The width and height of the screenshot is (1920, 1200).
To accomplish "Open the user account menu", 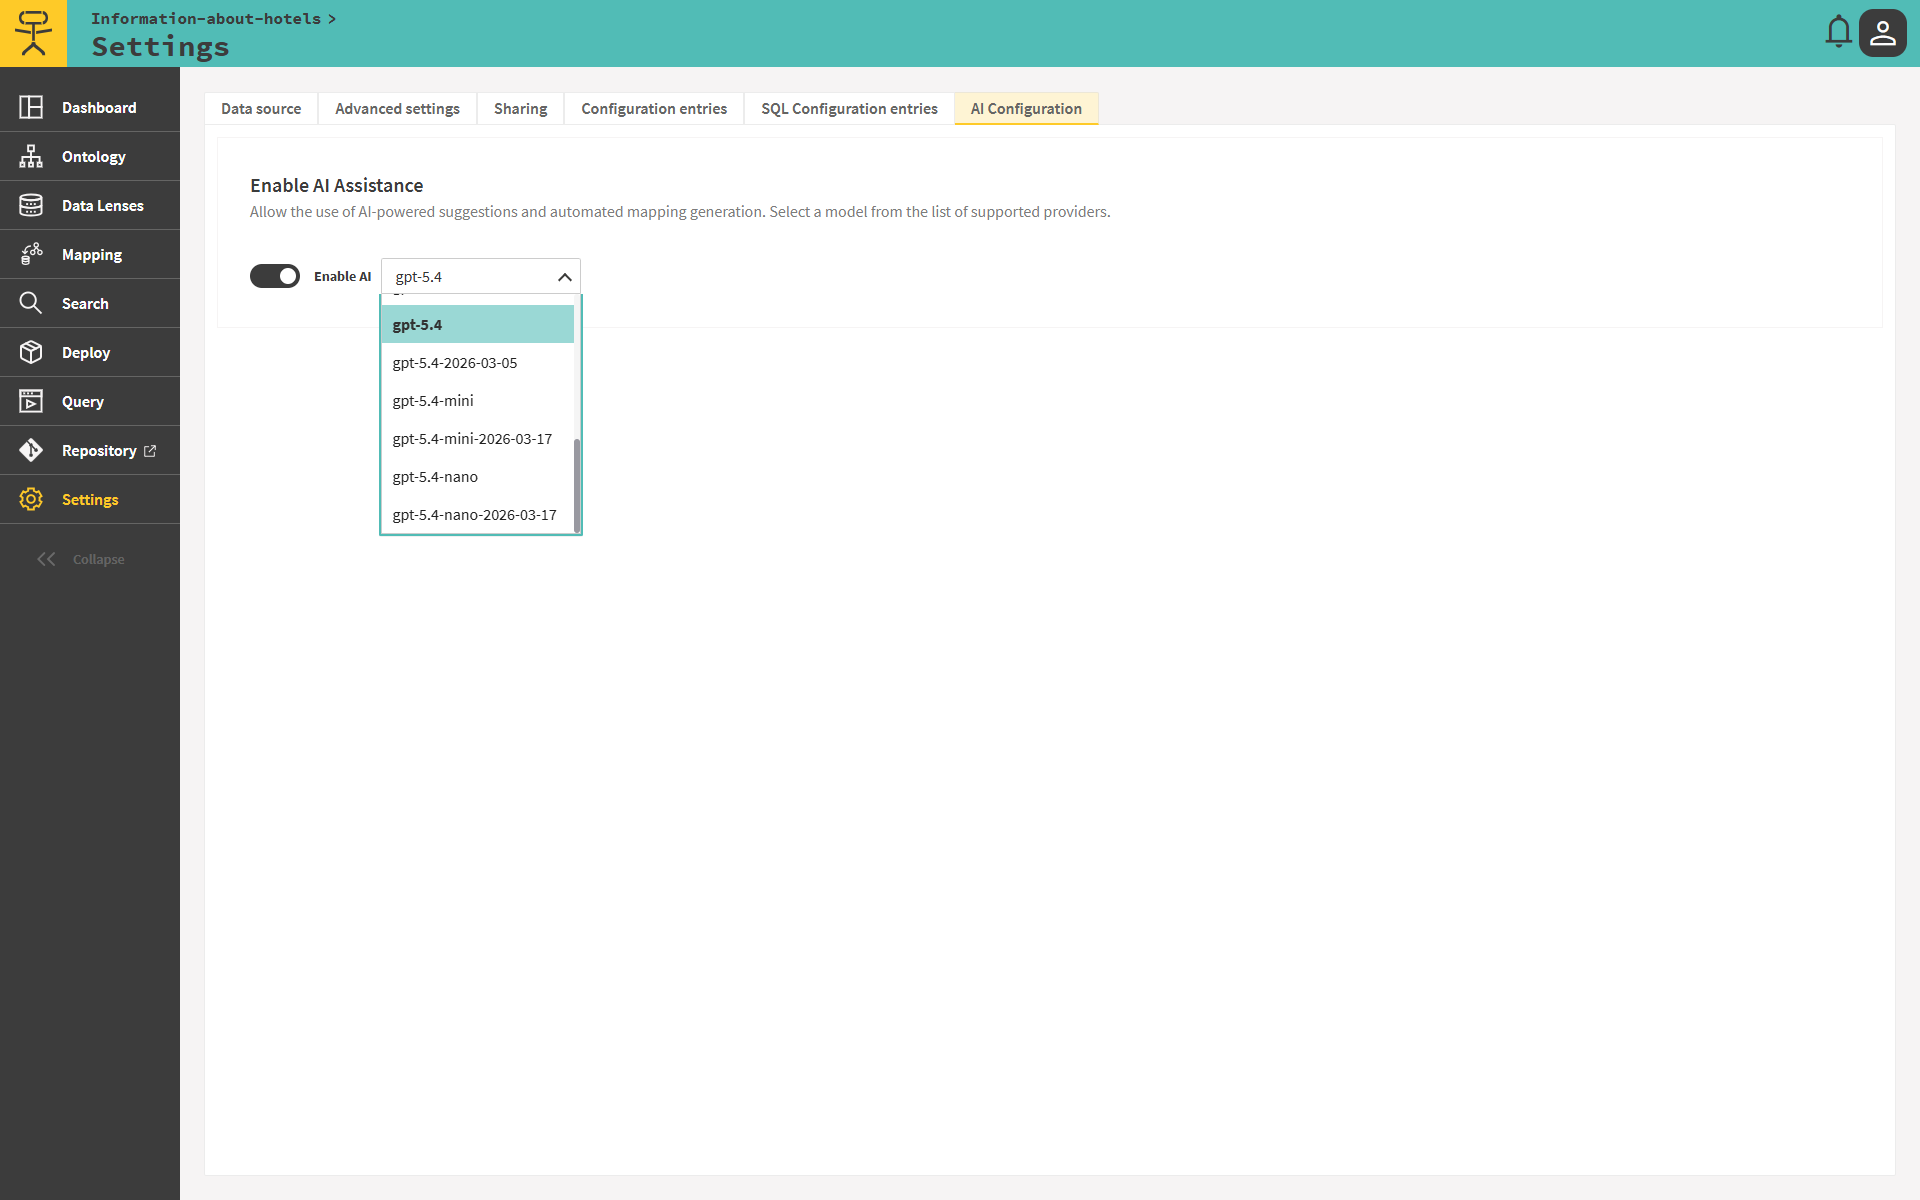I will 1882,33.
